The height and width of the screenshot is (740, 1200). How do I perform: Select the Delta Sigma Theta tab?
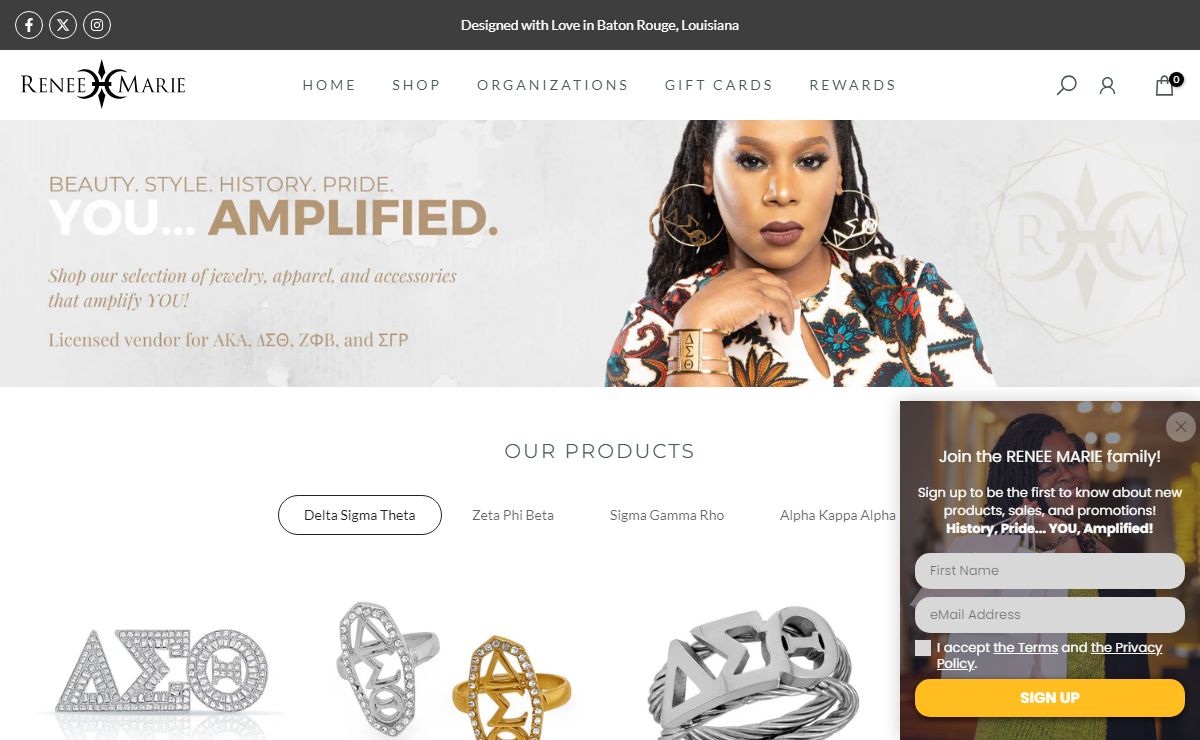point(360,515)
